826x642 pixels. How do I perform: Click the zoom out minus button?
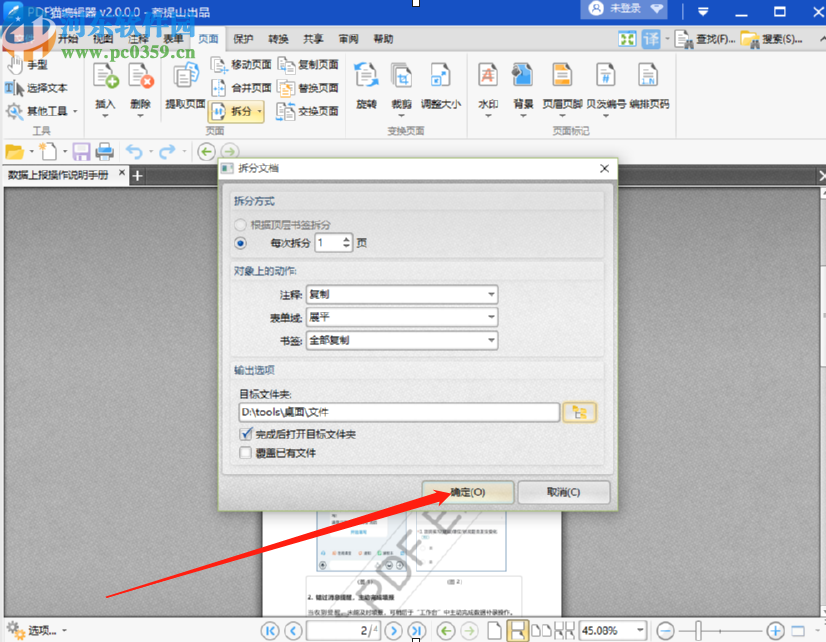(x=665, y=630)
